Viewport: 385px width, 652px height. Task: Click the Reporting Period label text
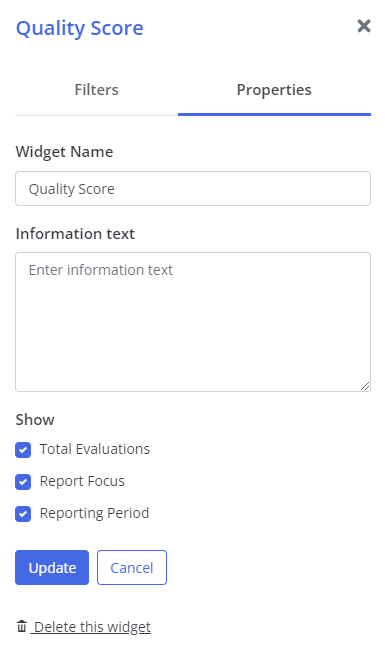coord(94,513)
